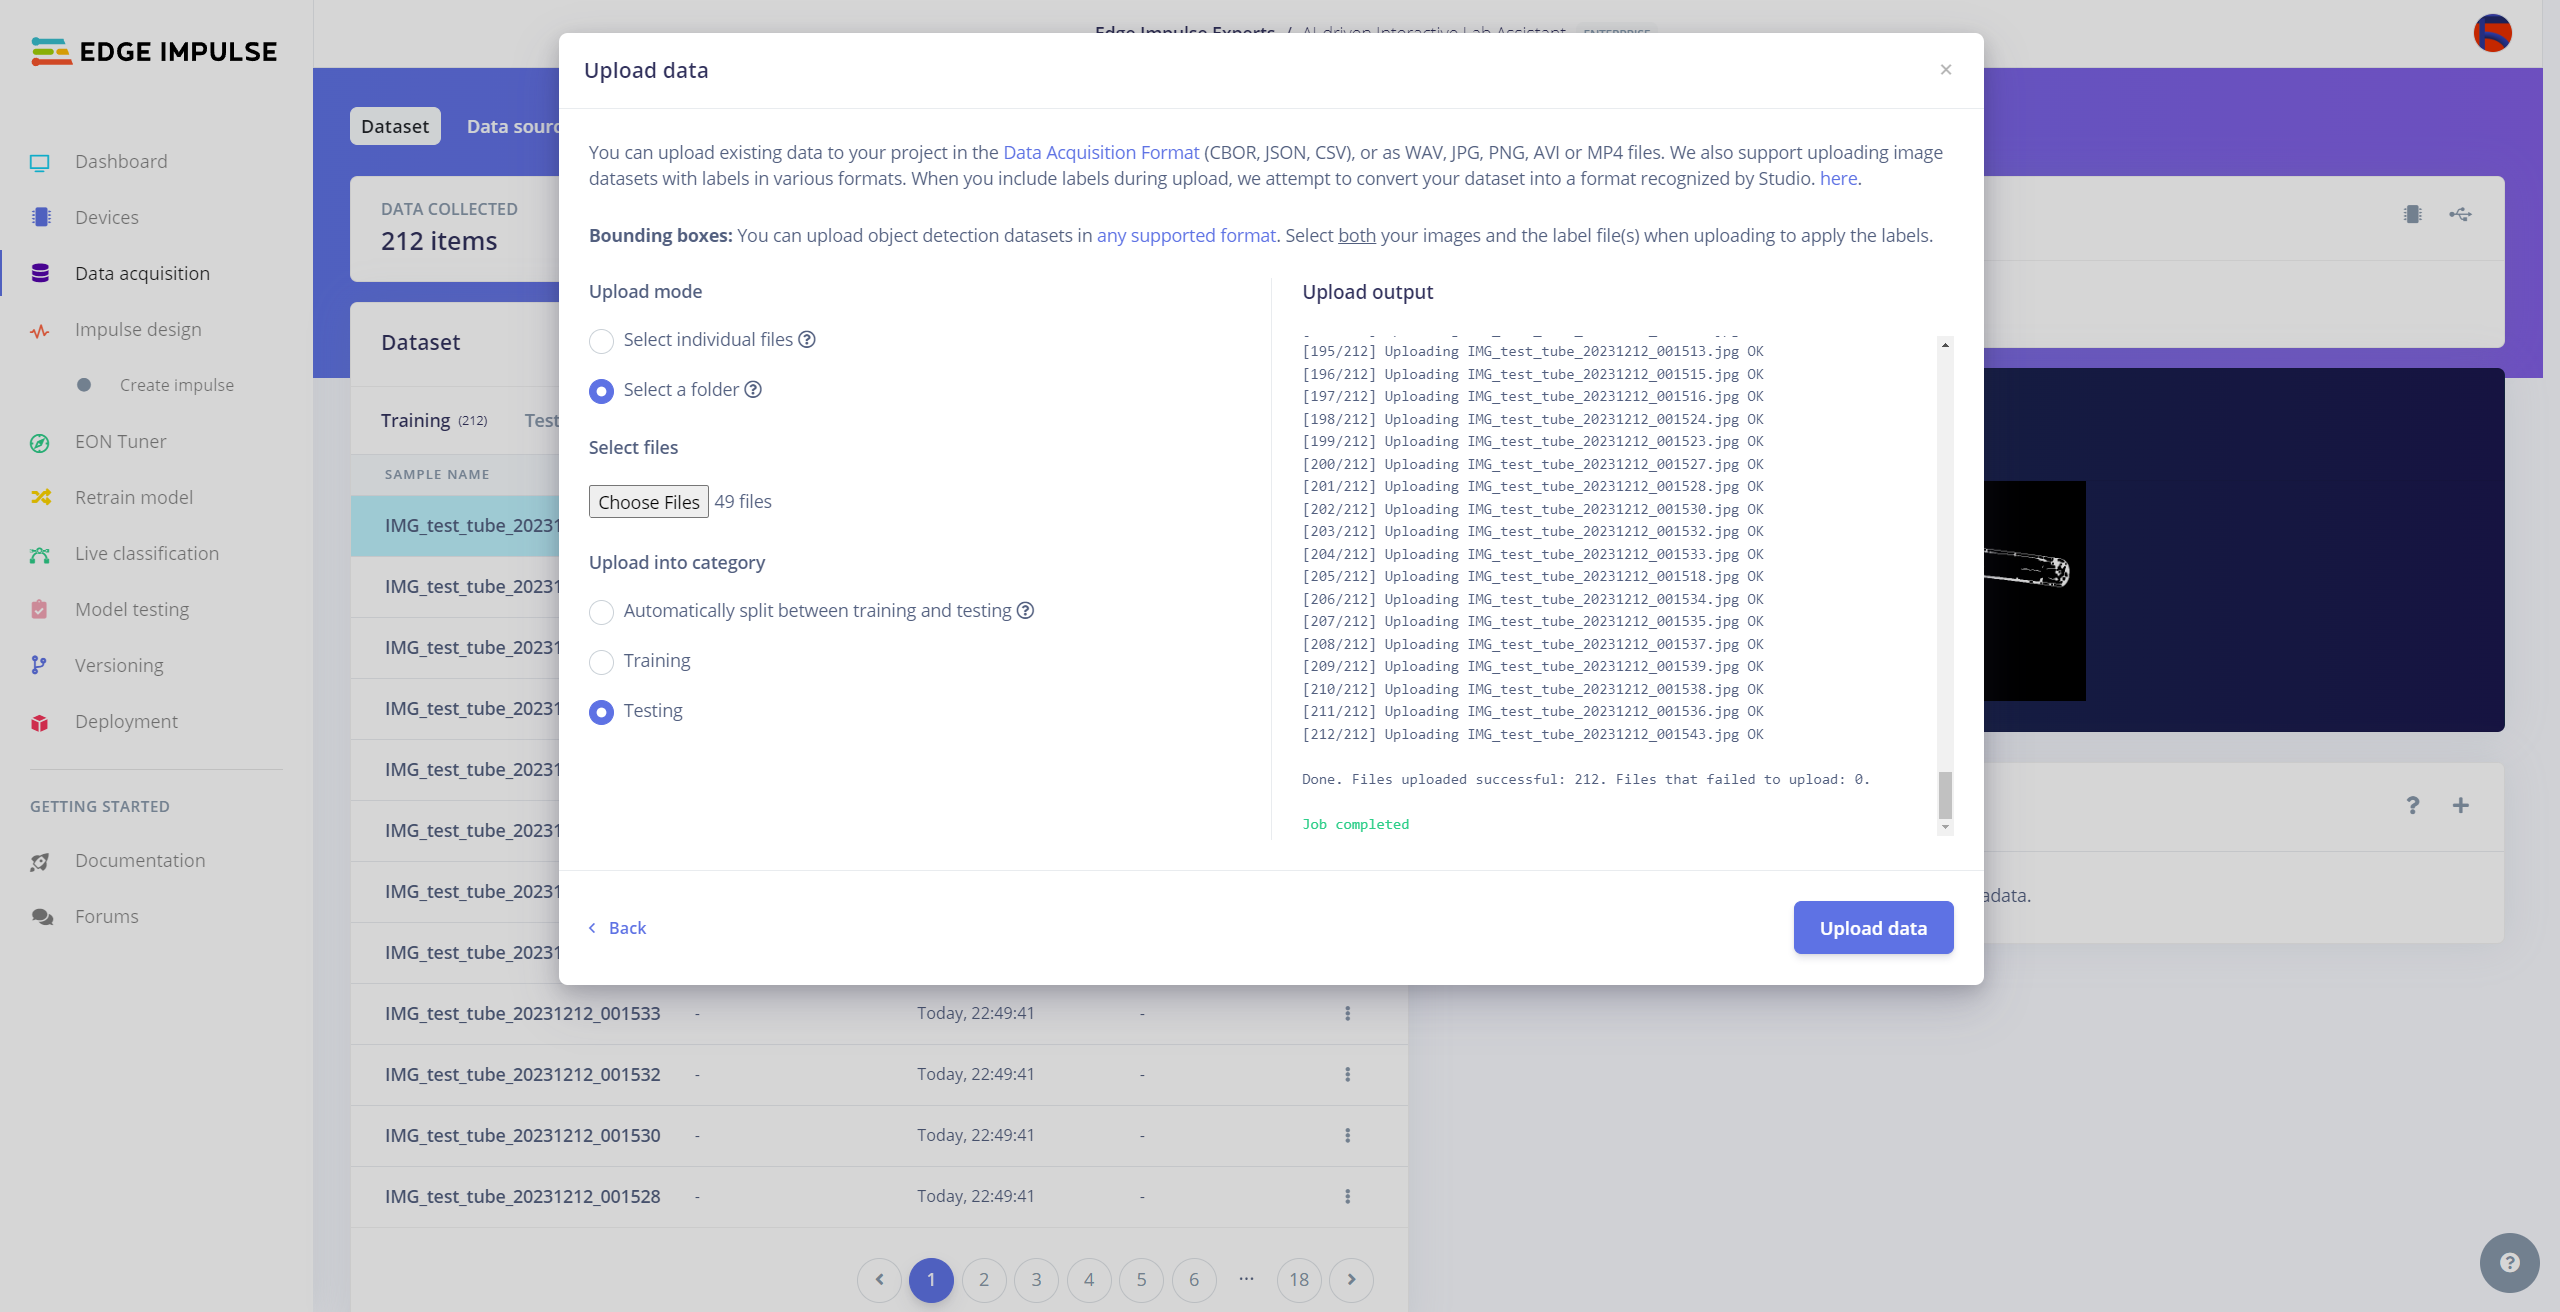Click the Data acquisition navigation icon
This screenshot has height=1312, width=2560.
point(40,273)
